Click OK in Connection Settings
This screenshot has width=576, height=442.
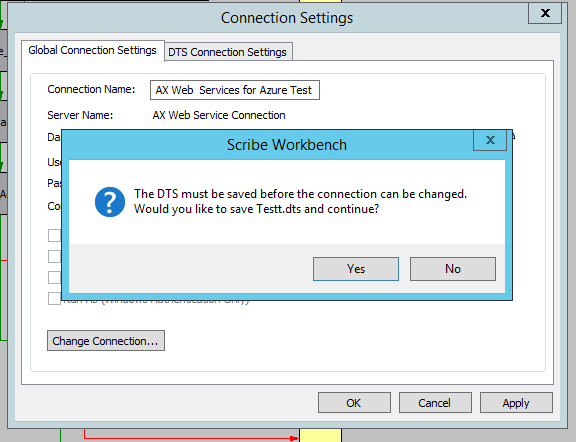354,403
